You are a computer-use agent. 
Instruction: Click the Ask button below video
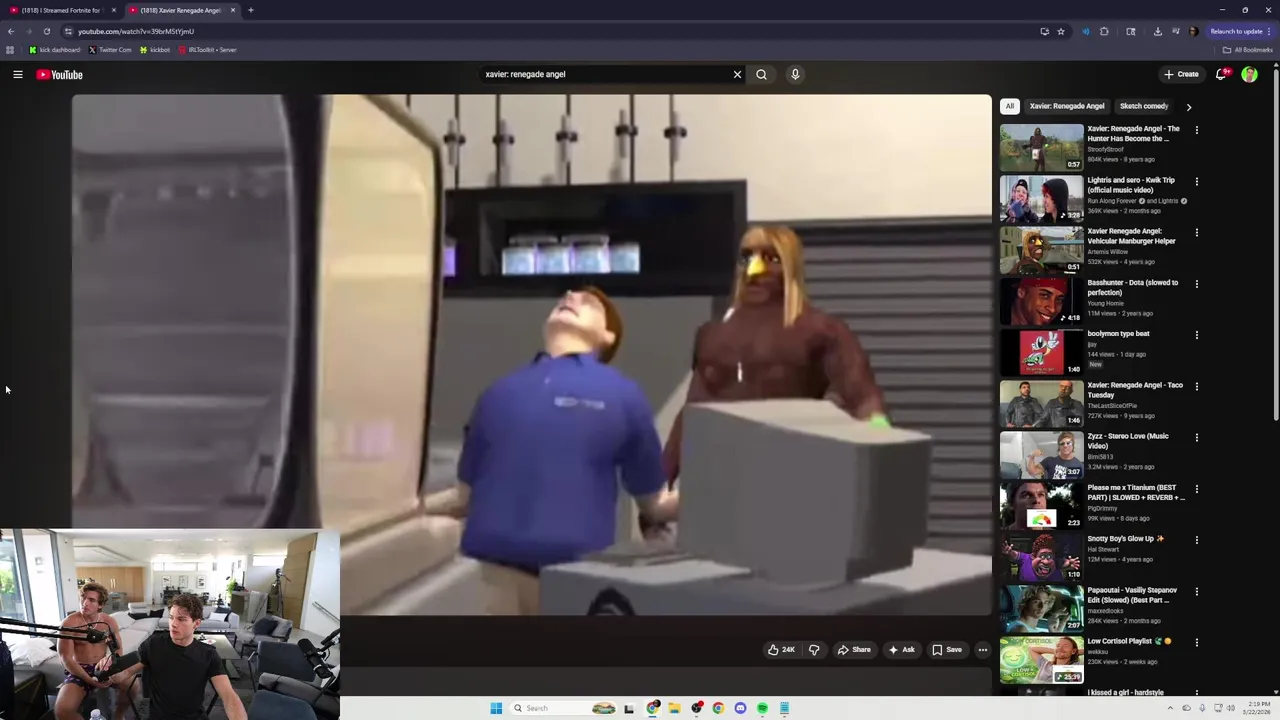coord(901,650)
